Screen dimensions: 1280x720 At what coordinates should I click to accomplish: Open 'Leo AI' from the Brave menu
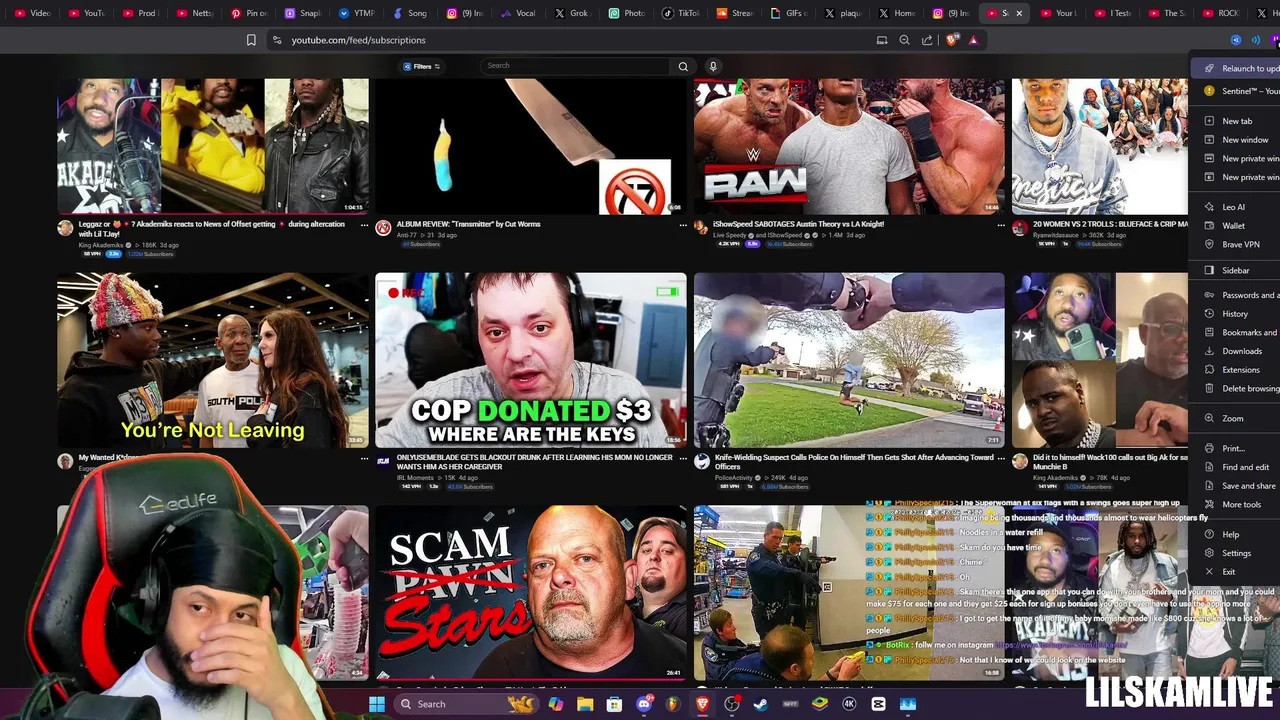point(1236,207)
